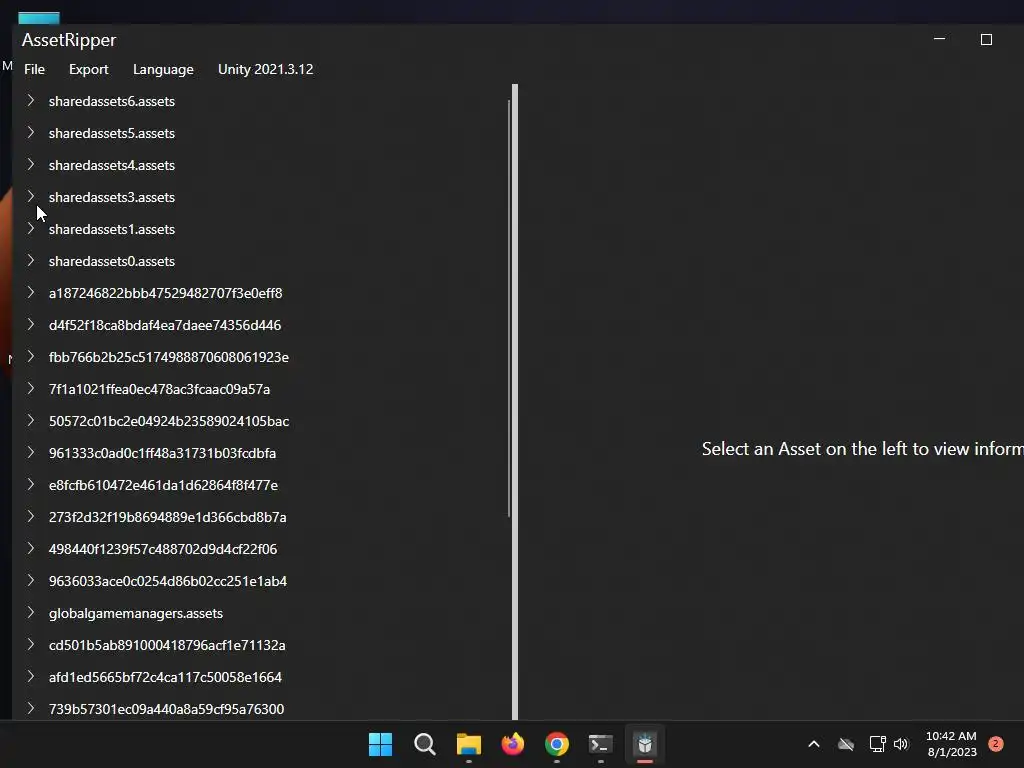Expand the fbb766b2b25c5174988870608061923e node

click(31, 357)
